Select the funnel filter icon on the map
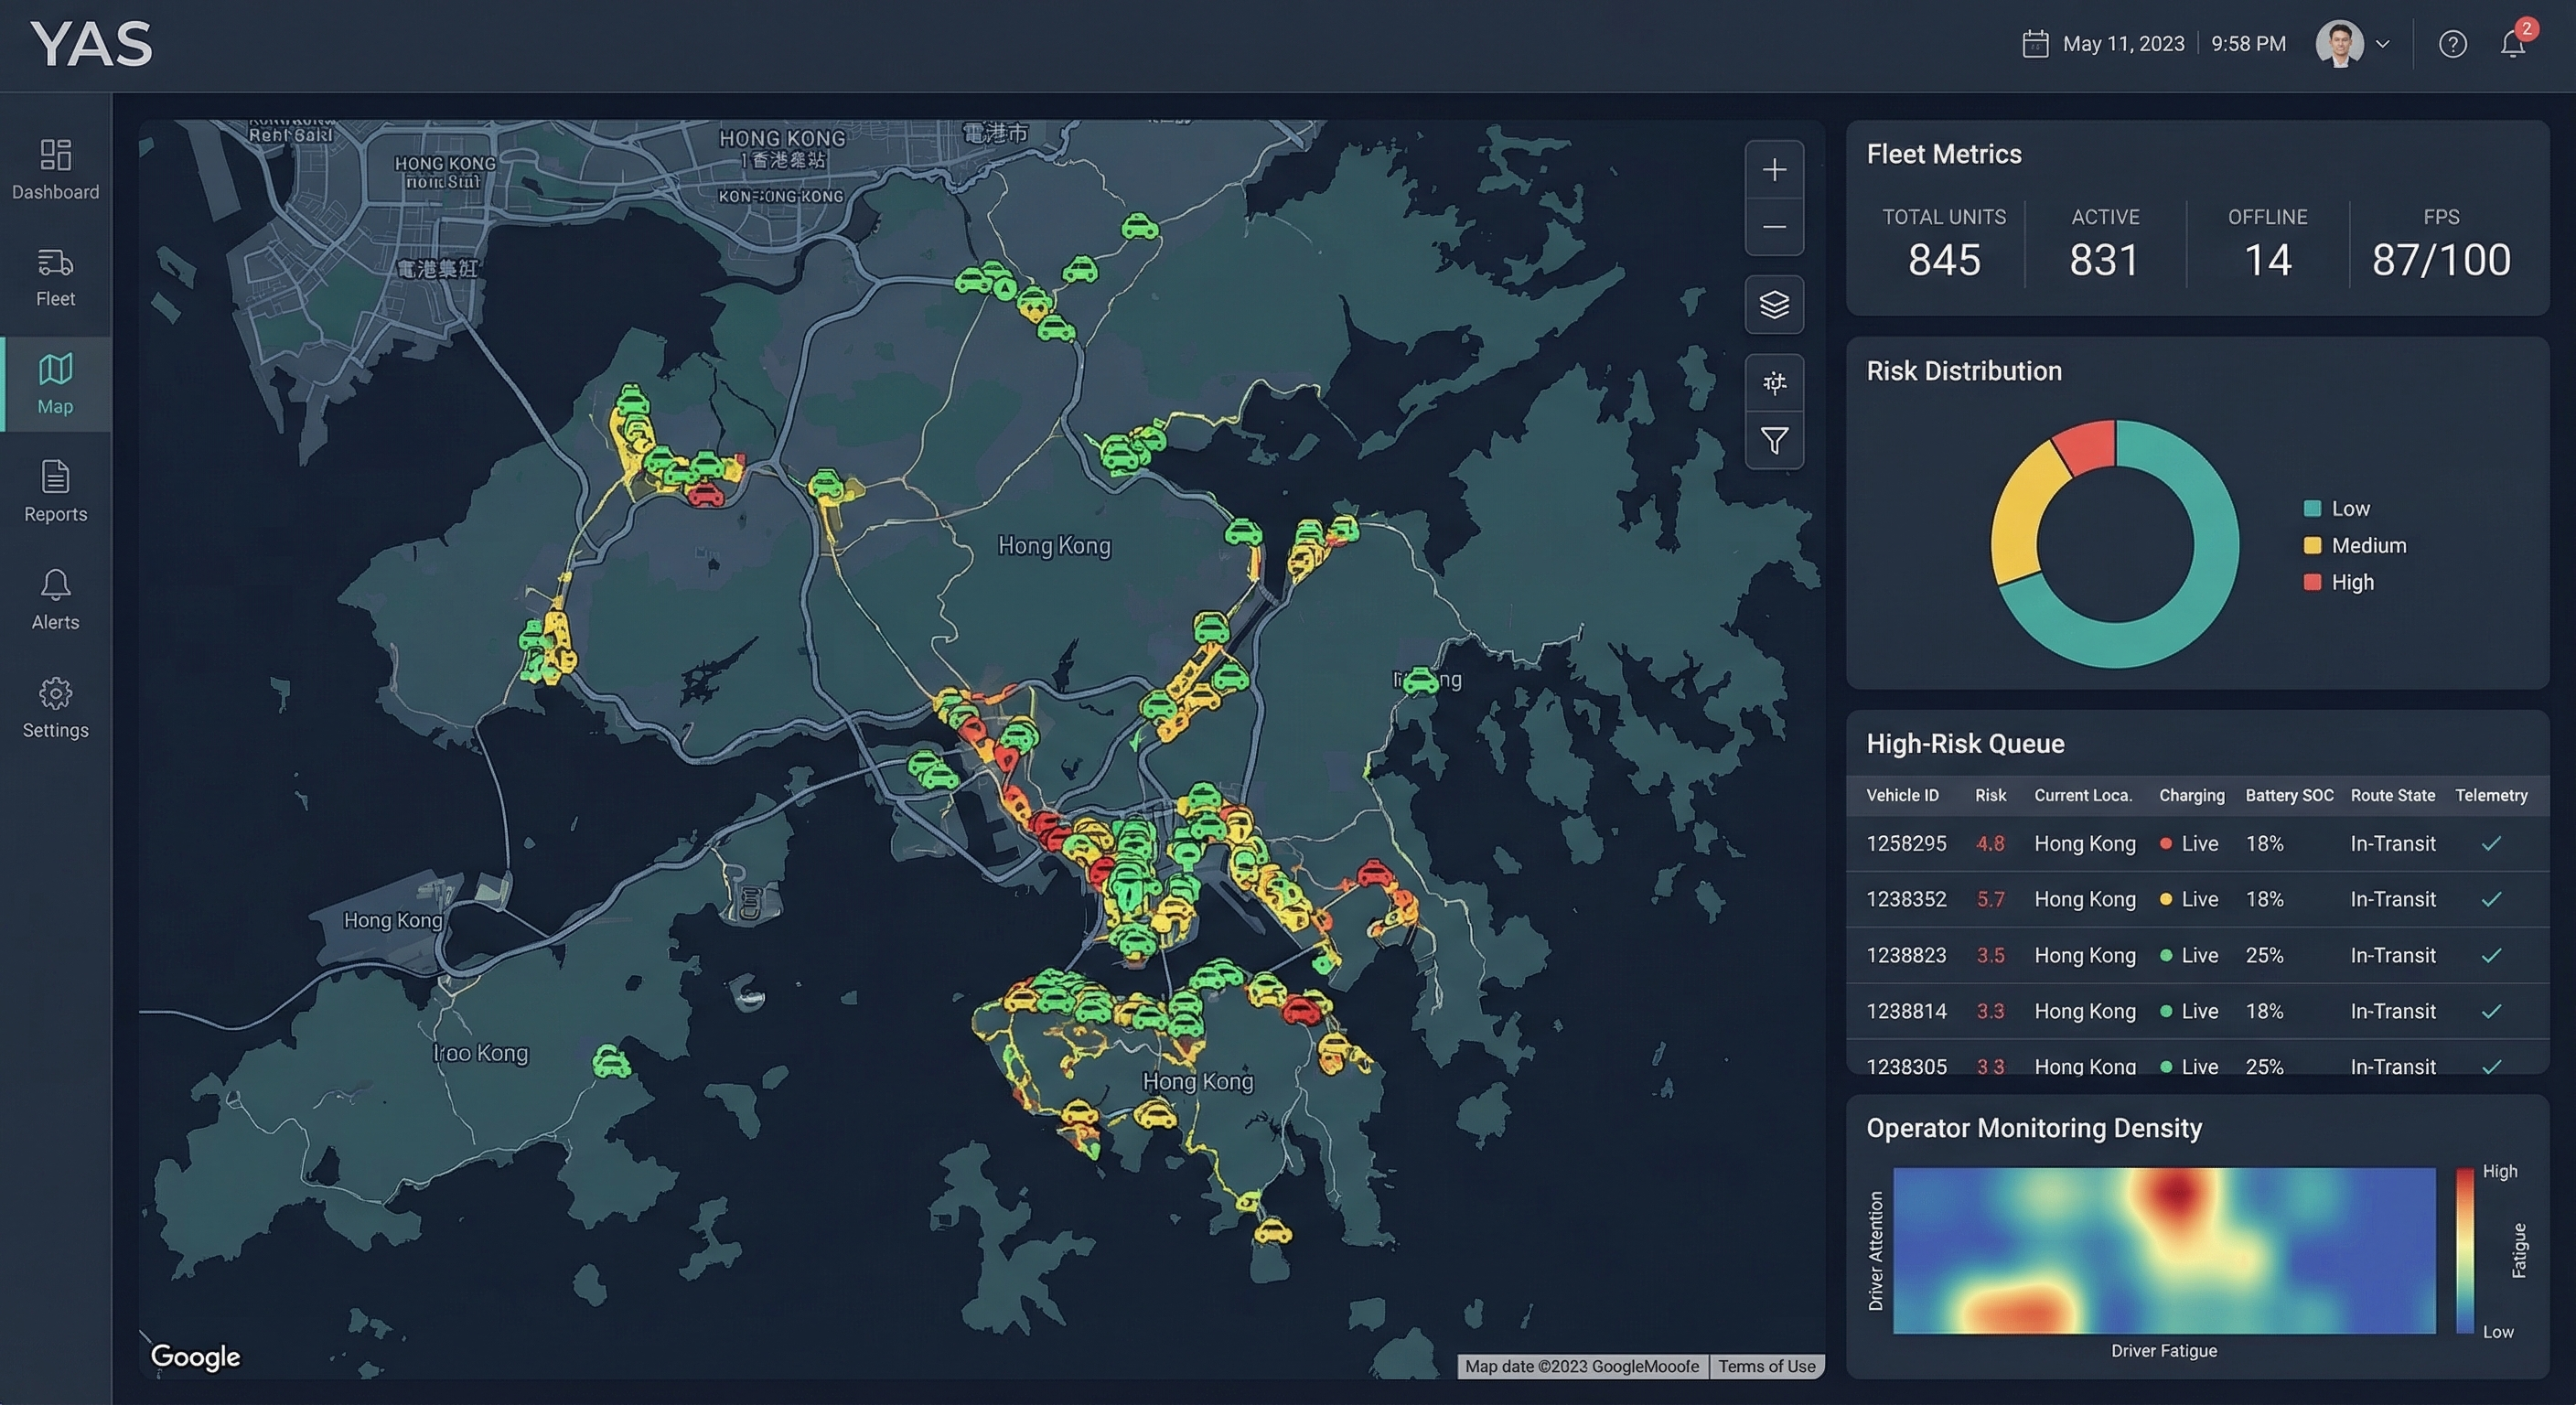The image size is (2576, 1405). [1774, 440]
